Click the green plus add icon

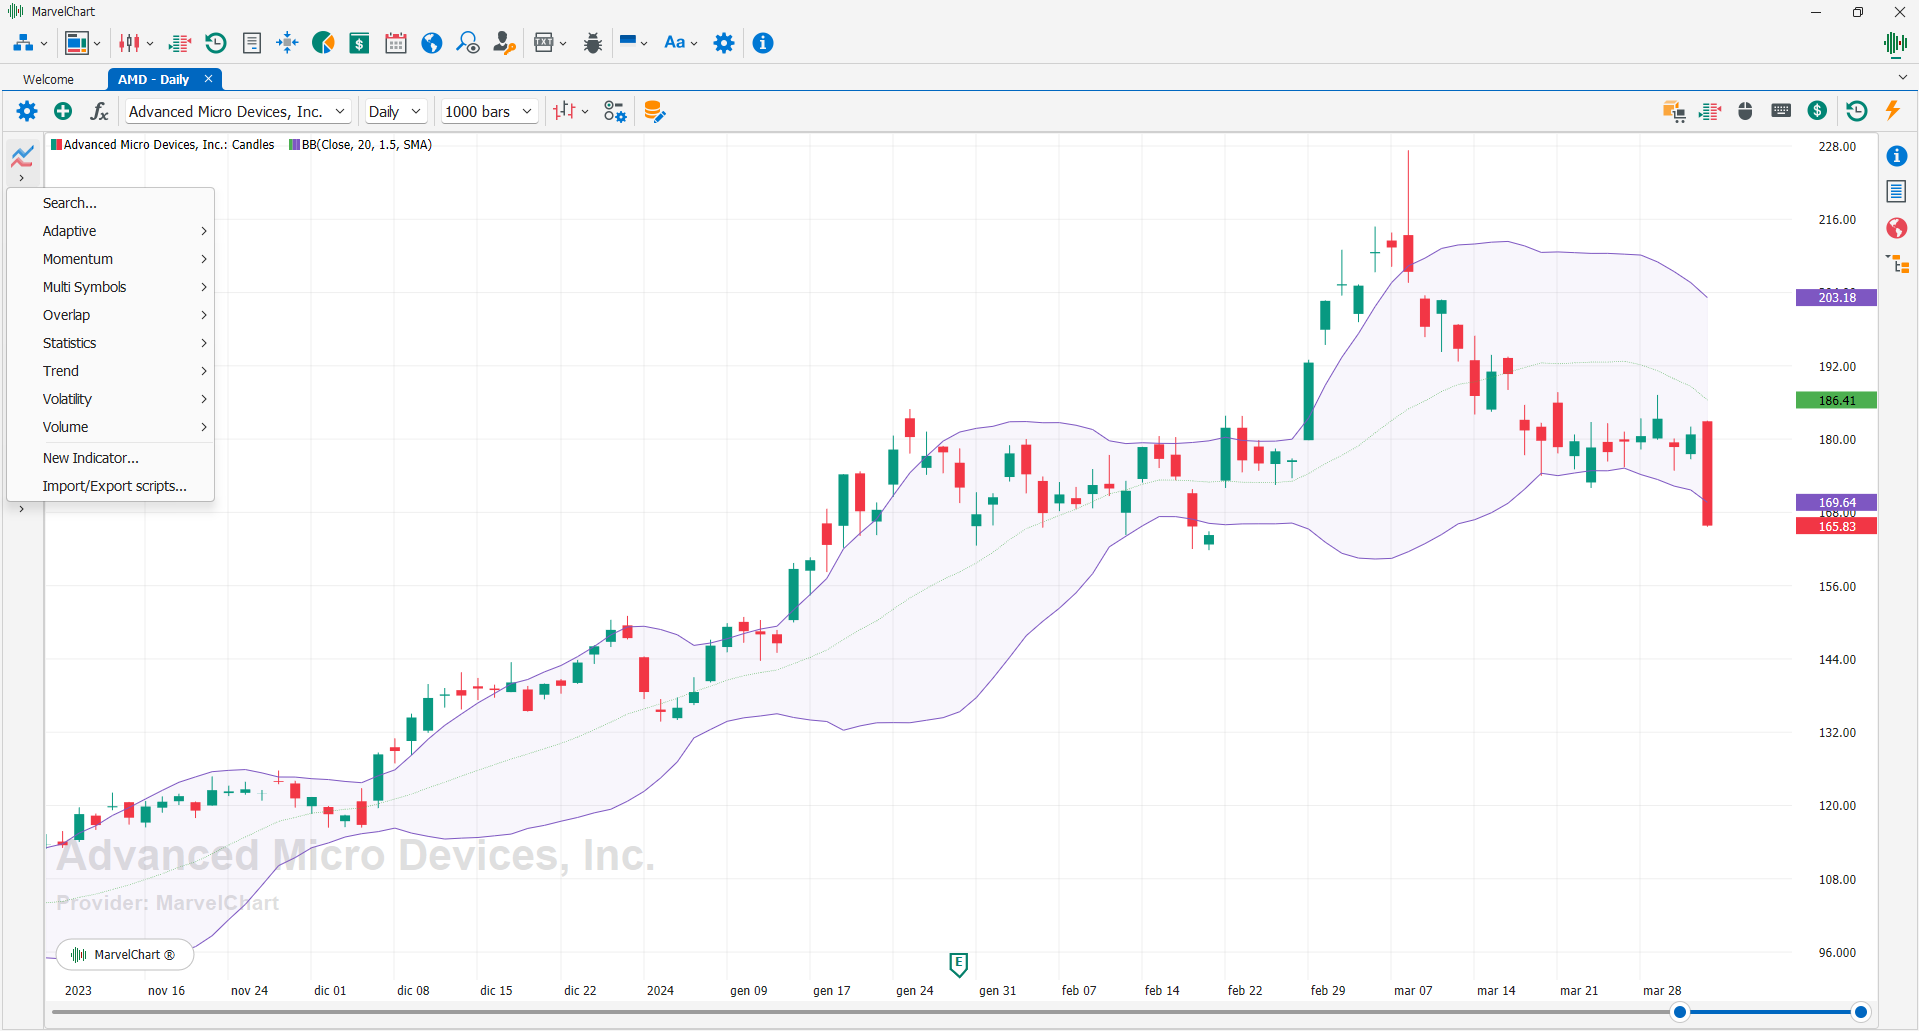click(x=63, y=111)
